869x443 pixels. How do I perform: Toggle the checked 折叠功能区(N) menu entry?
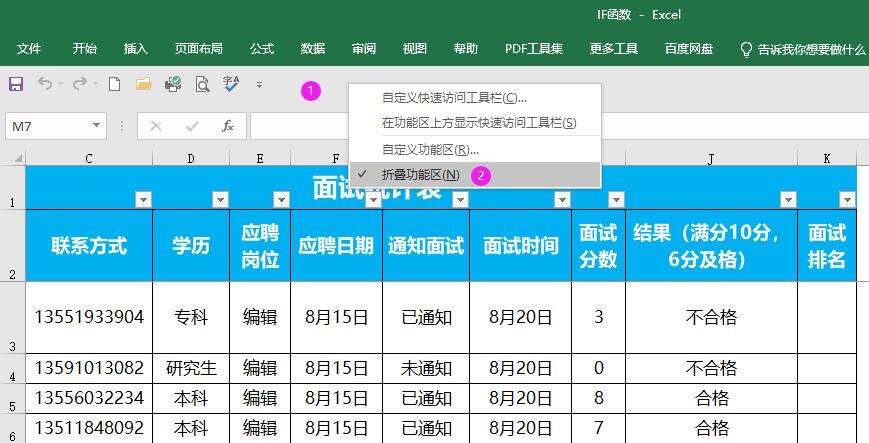tap(475, 175)
